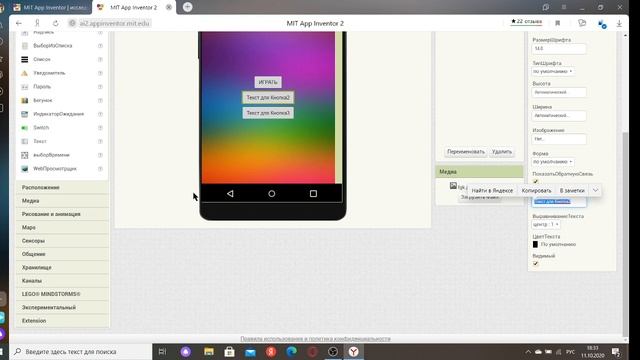Select Текст для Кнопка3 button in preview
This screenshot has width=640, height=360.
coord(268,113)
